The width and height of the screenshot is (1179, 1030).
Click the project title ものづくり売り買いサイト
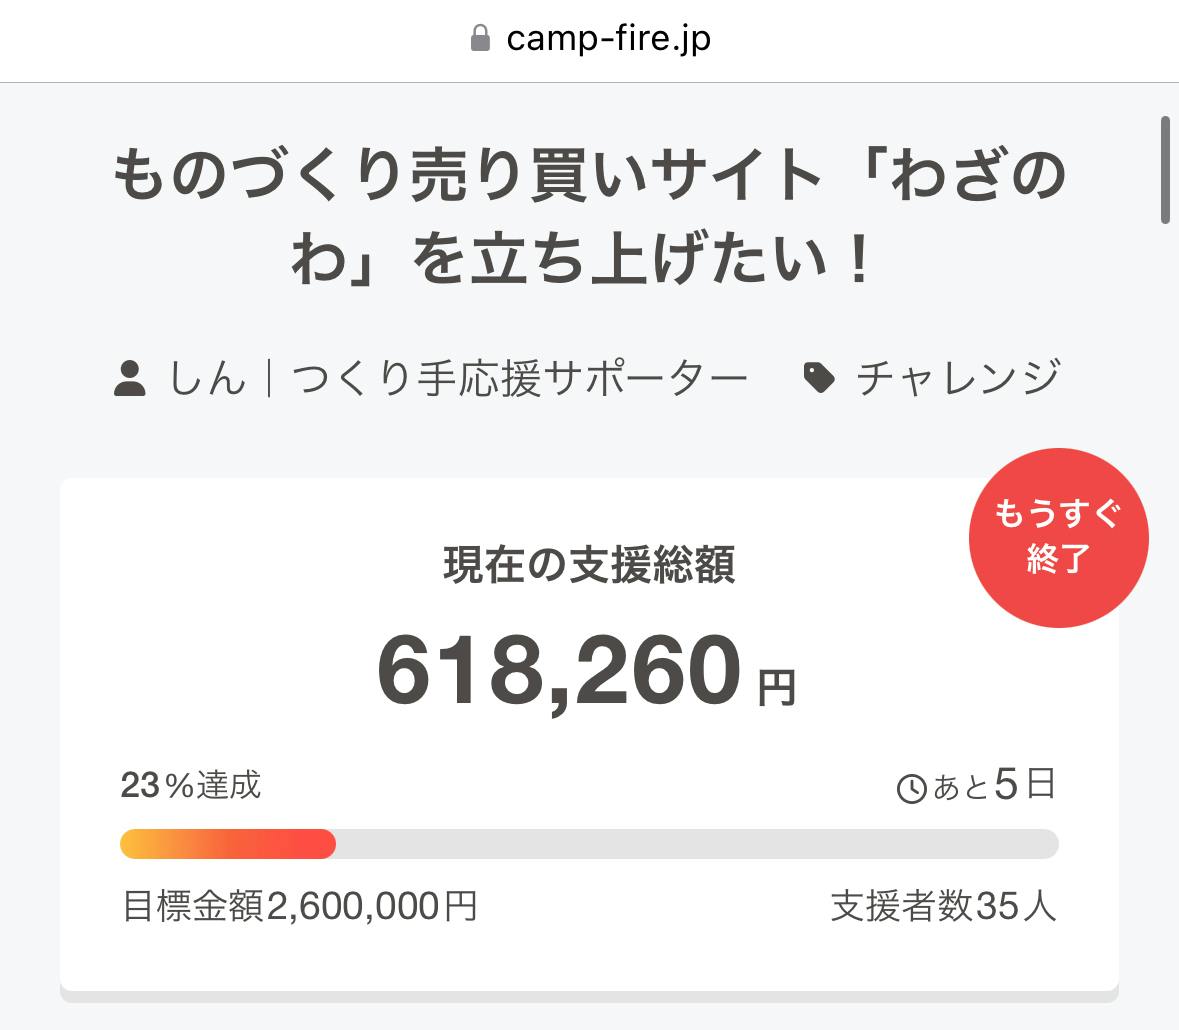coord(589,176)
